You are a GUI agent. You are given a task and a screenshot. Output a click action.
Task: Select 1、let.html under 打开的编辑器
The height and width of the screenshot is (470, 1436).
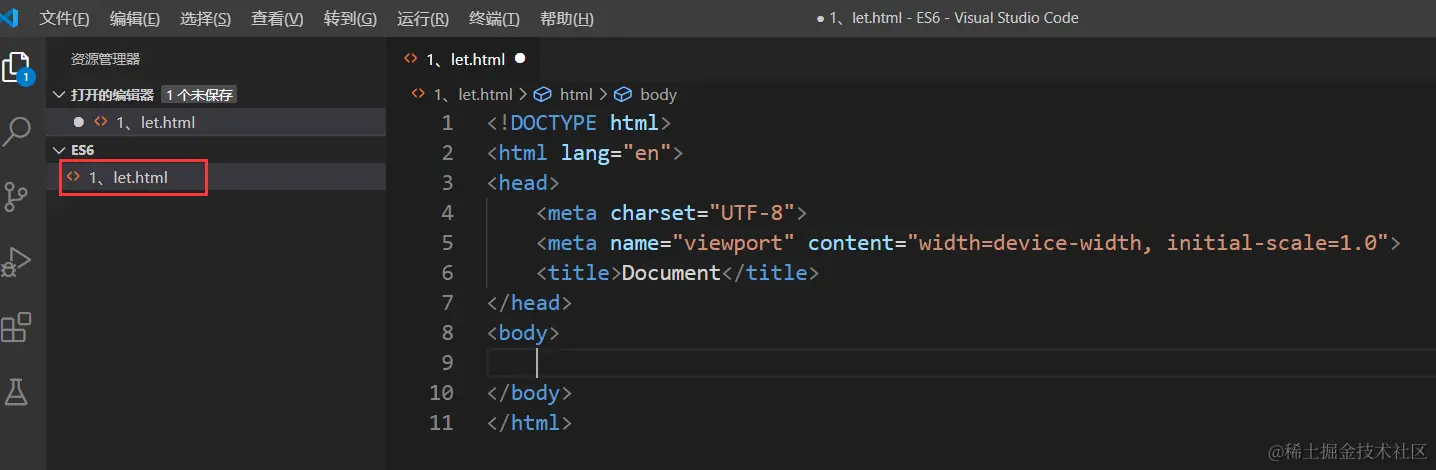217,123
